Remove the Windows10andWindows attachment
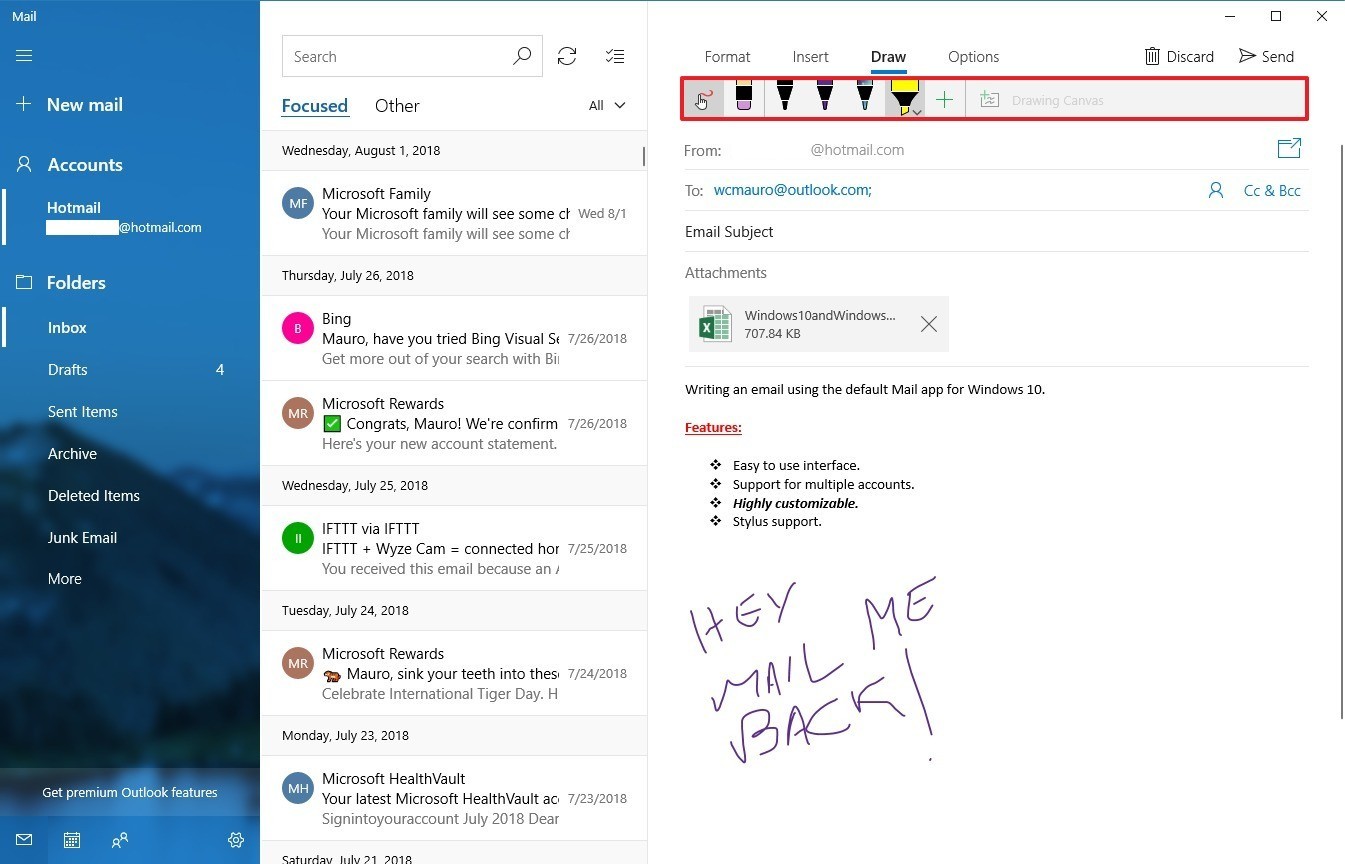 click(928, 323)
